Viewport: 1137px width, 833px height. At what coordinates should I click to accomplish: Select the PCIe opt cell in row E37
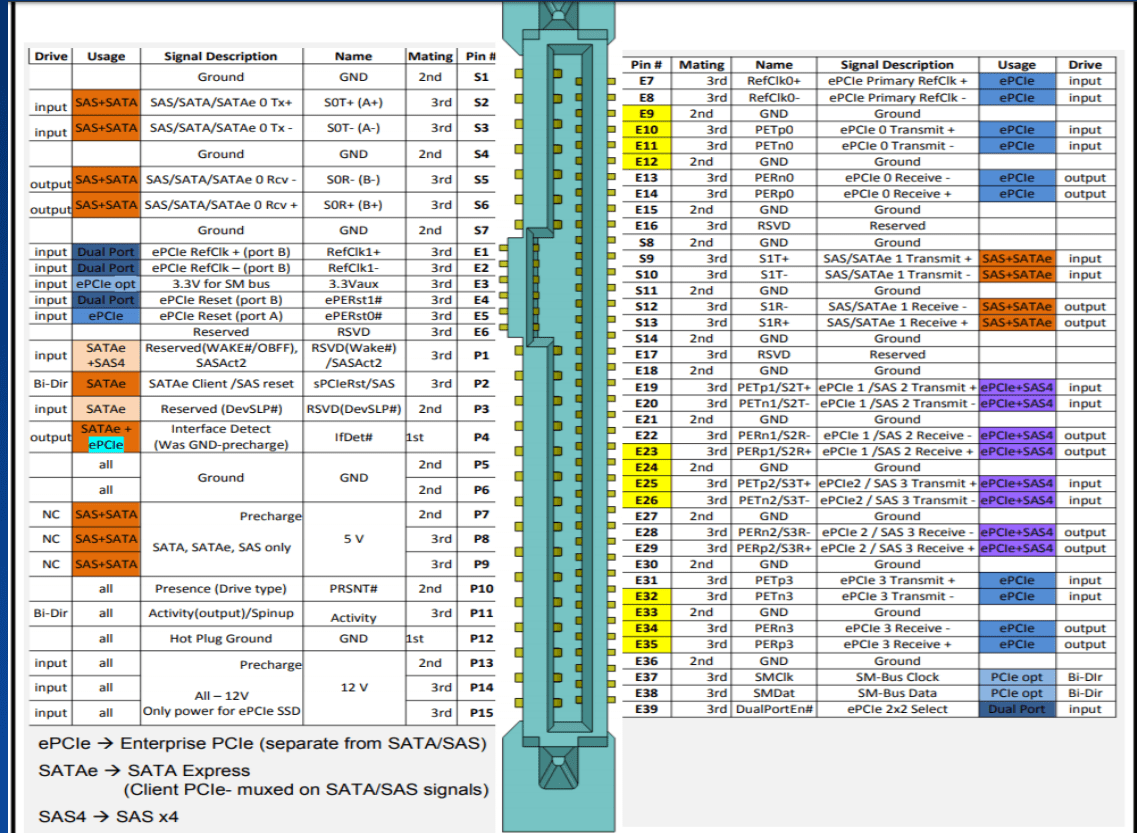pyautogui.click(x=1017, y=677)
